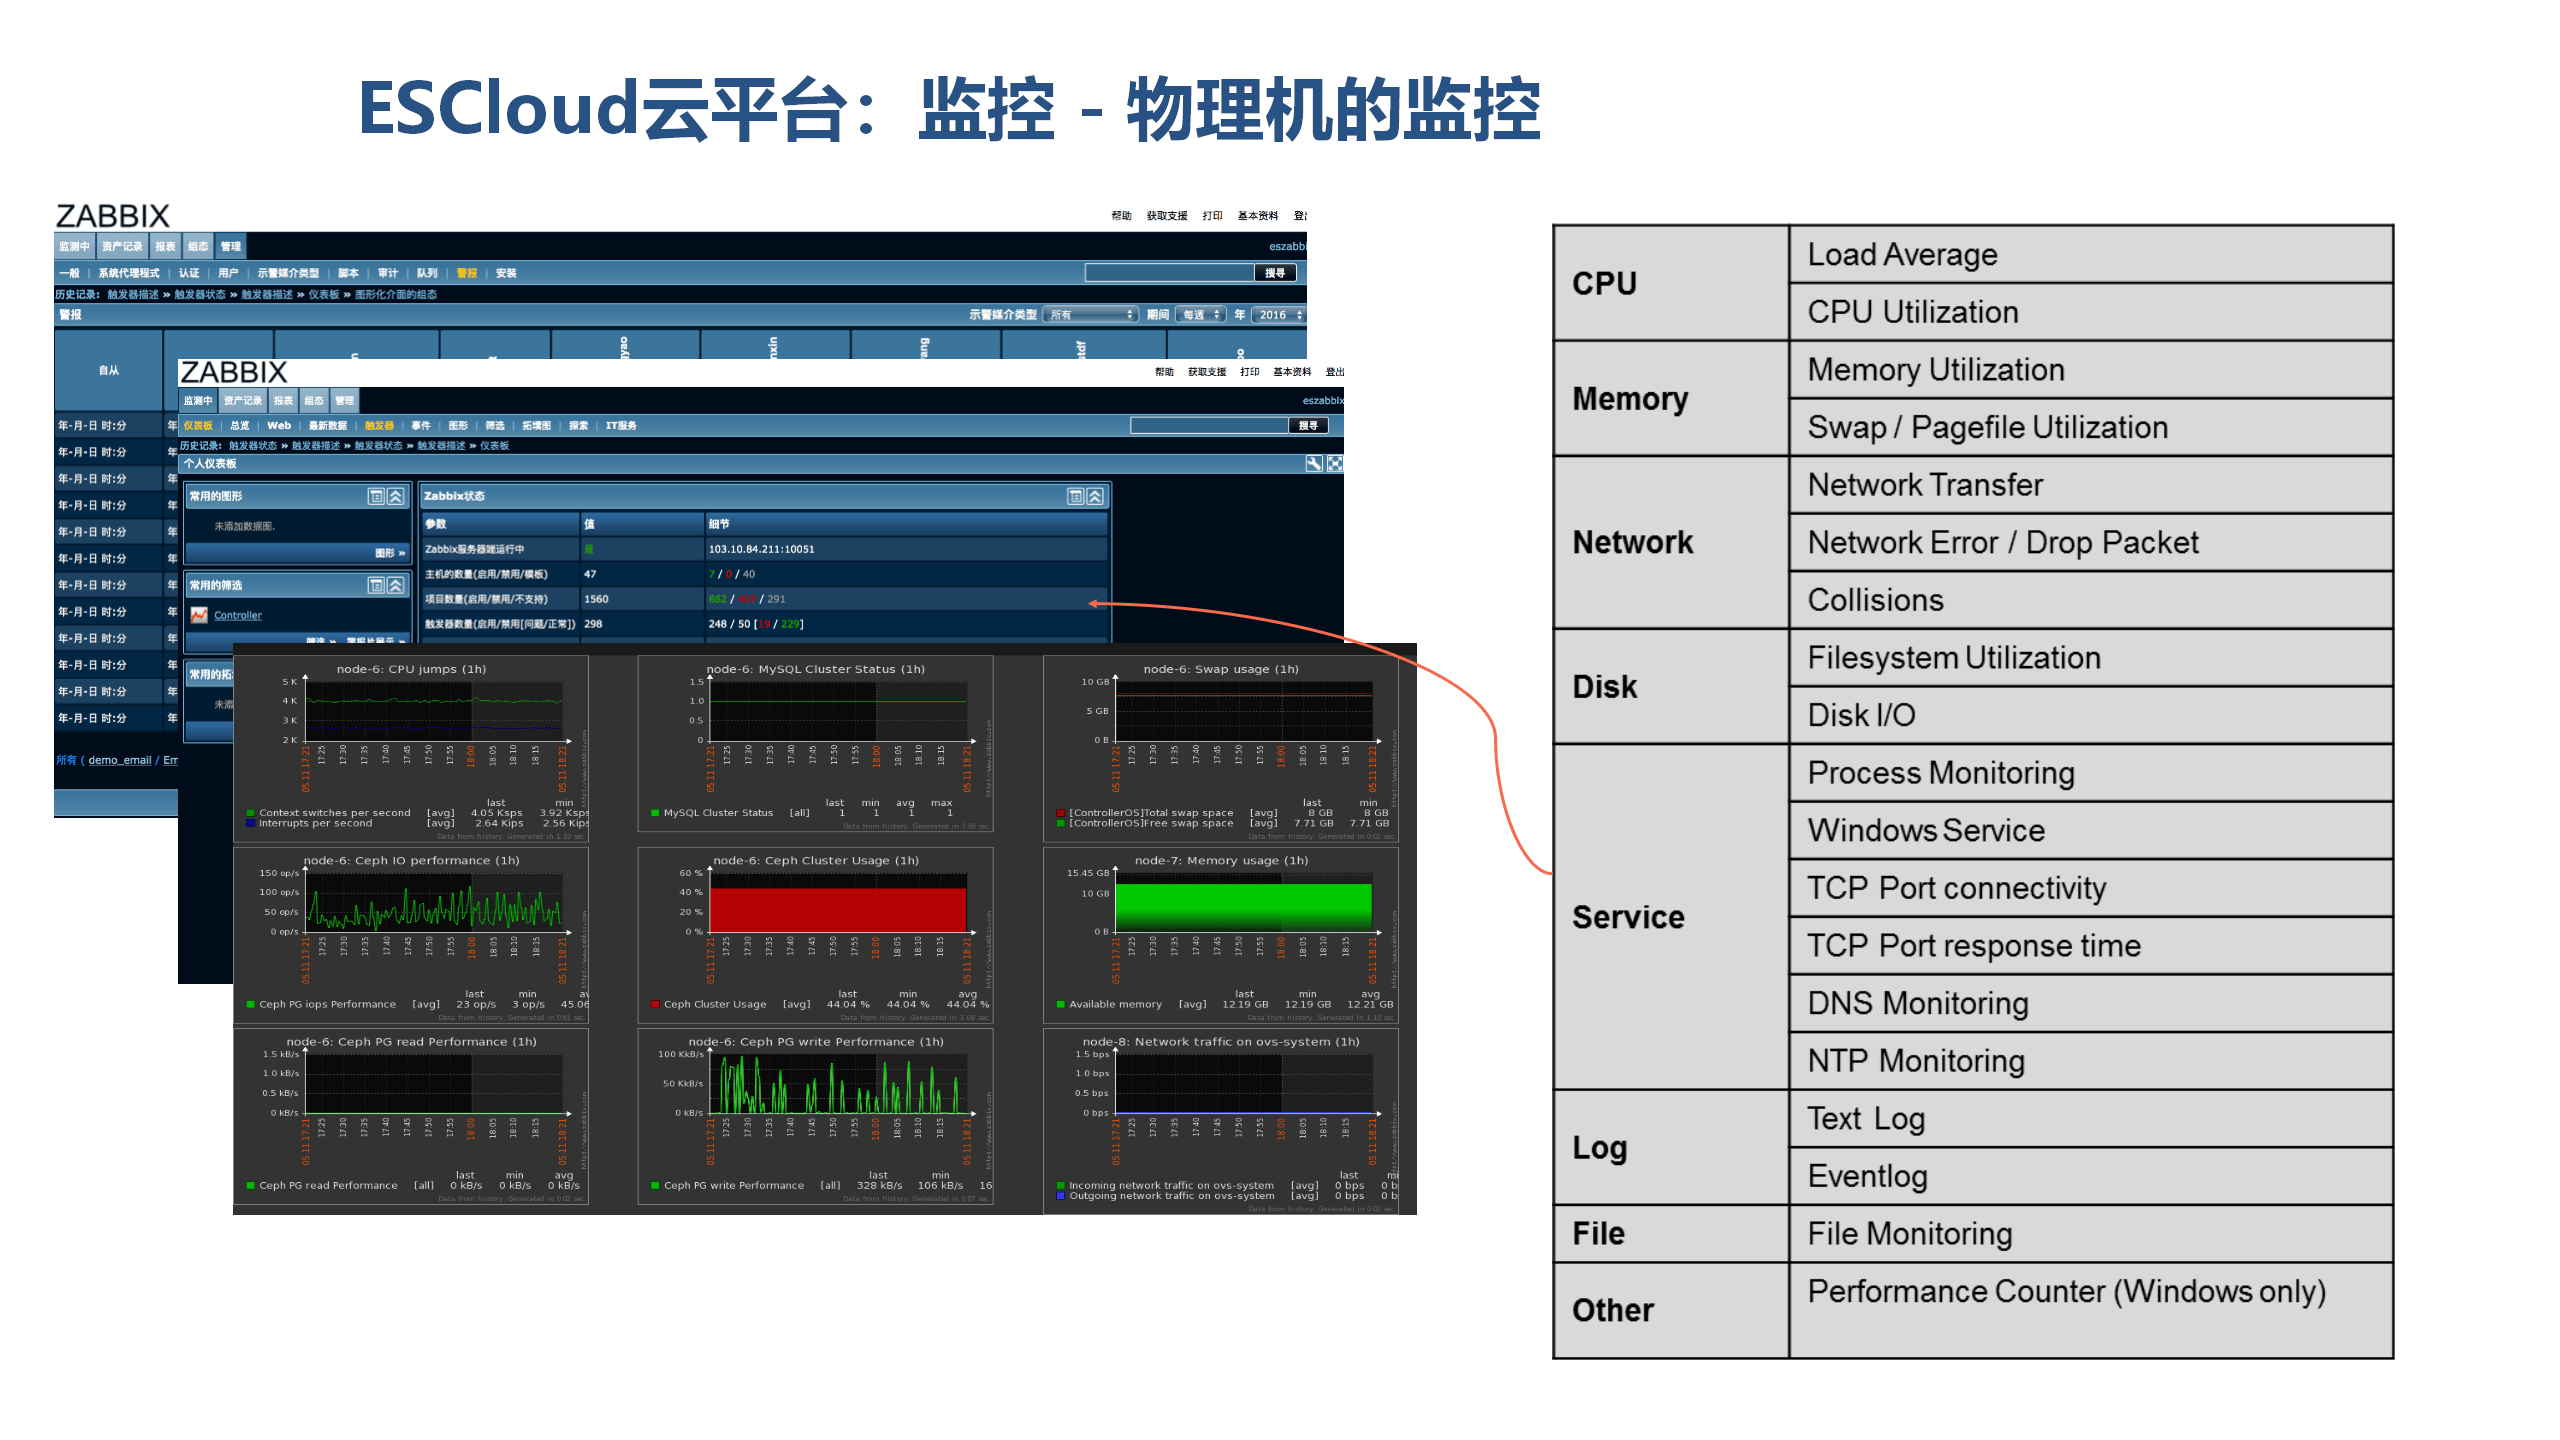Collapse the Zabbix状态 widget
2560x1440 pixels.
pos(1095,497)
